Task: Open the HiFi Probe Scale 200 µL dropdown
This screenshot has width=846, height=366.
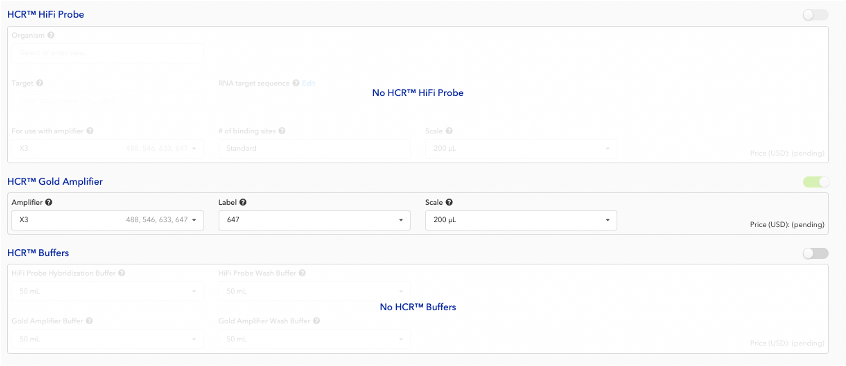Action: point(521,148)
